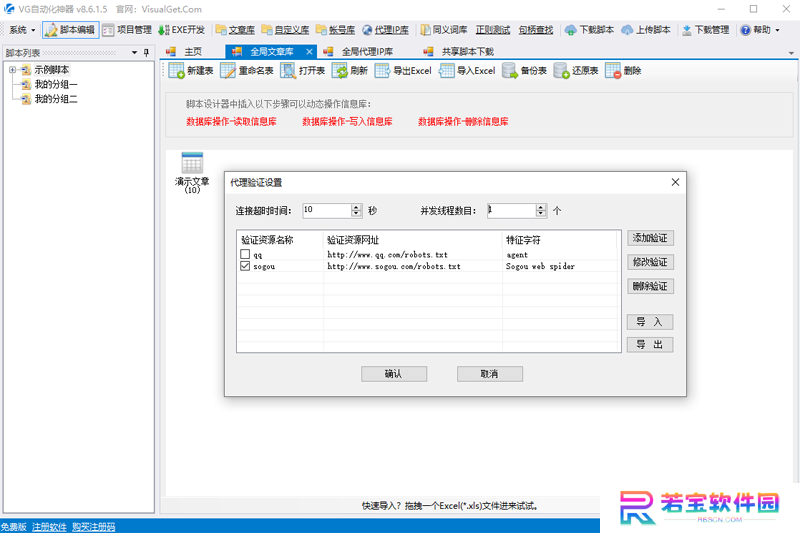Click 下载脚本 download script
This screenshot has height=533, width=800.
pos(589,30)
